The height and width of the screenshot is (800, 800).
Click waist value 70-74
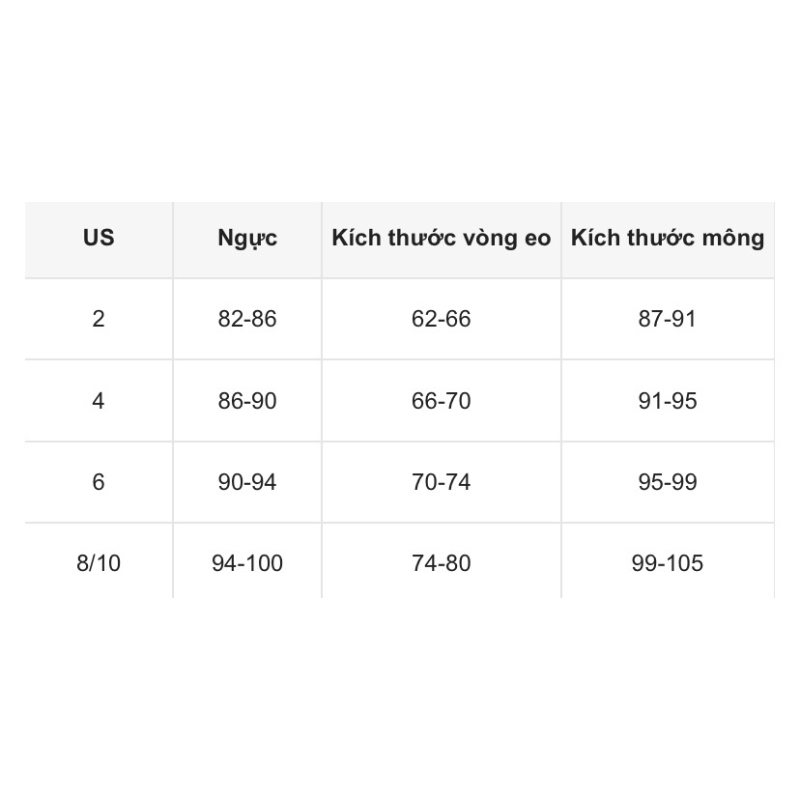[441, 482]
